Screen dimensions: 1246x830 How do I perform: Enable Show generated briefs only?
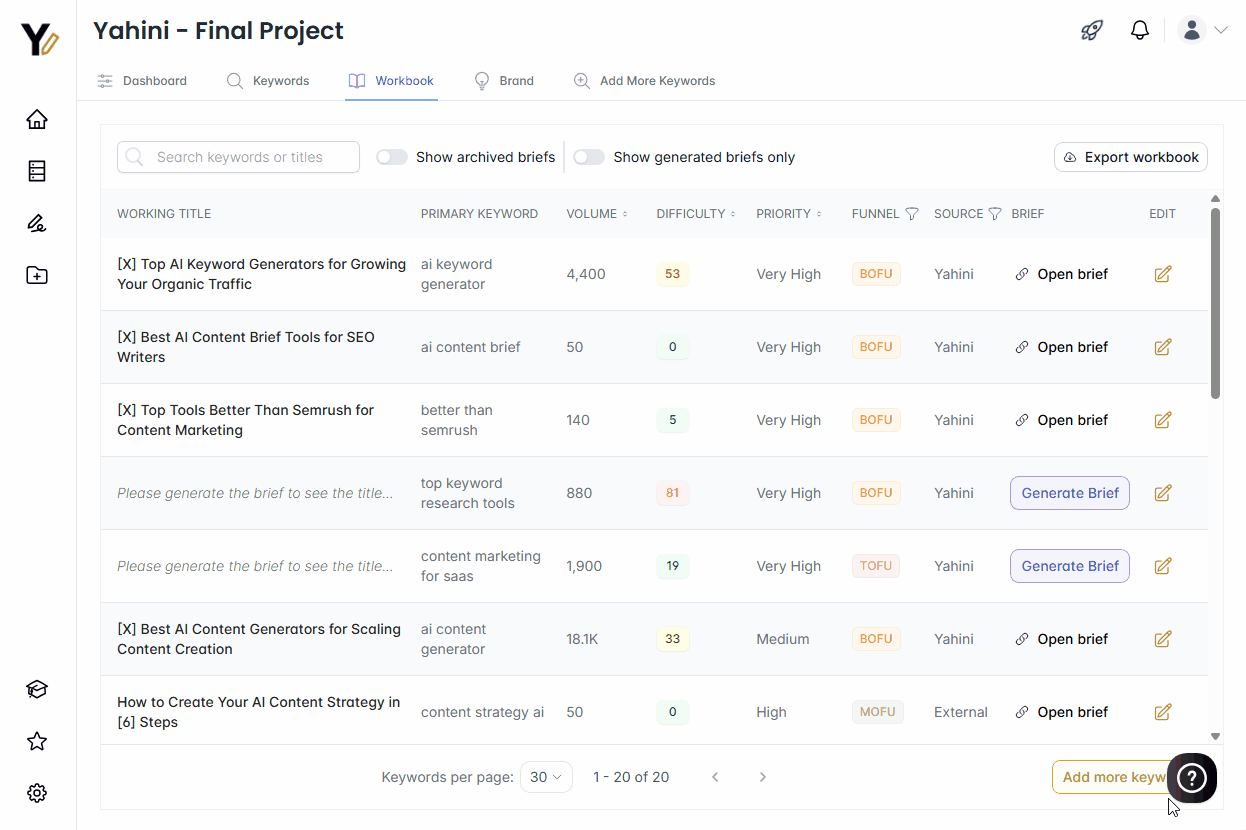589,157
